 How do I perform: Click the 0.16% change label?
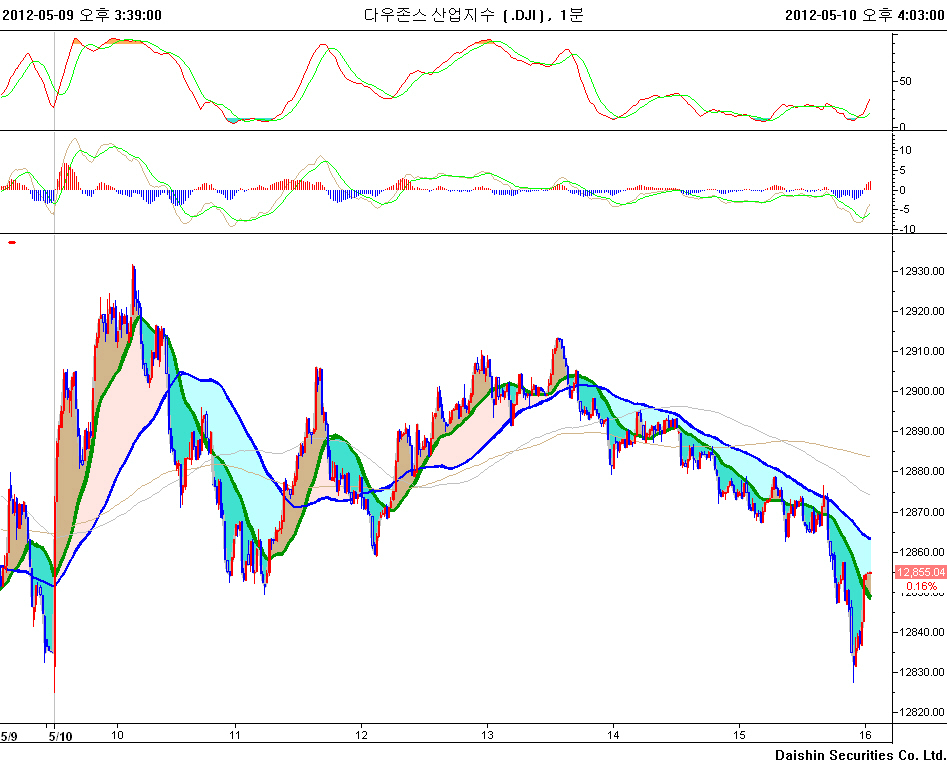pos(921,586)
